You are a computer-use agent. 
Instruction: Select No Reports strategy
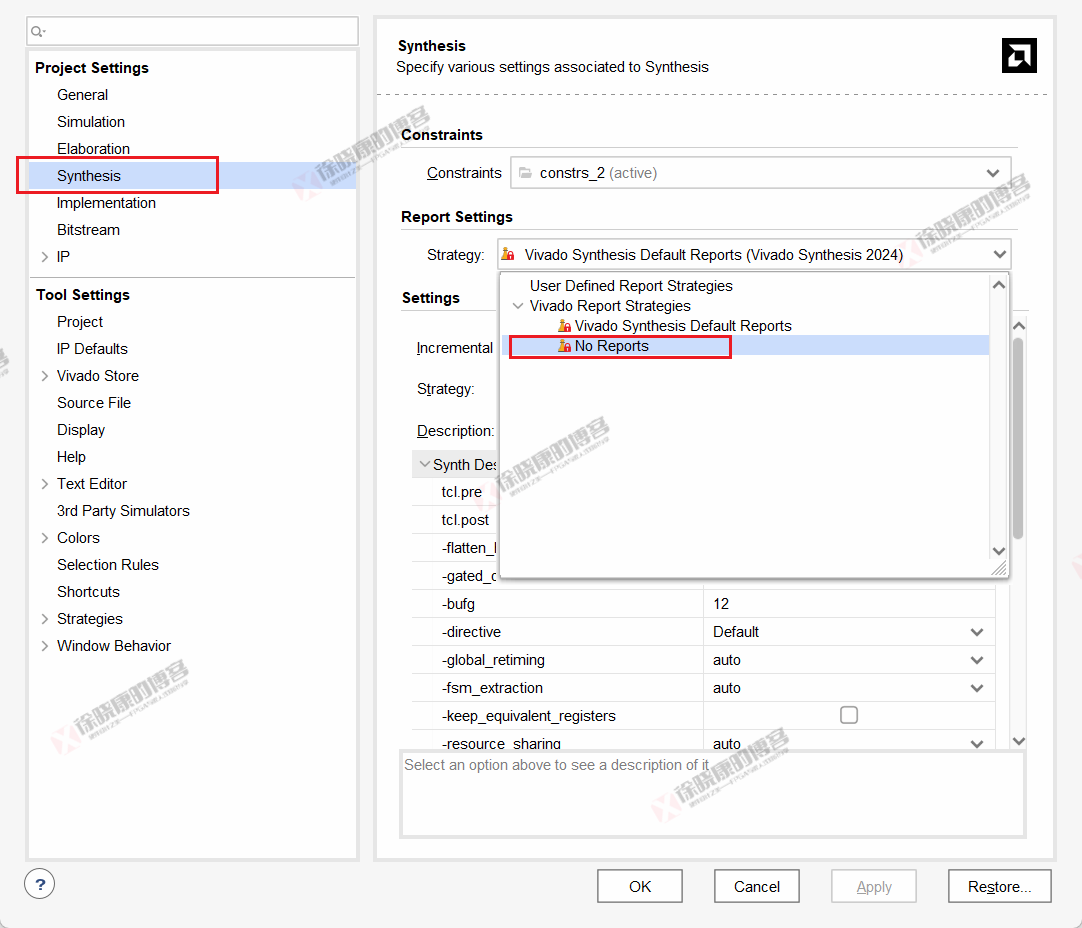point(745,346)
